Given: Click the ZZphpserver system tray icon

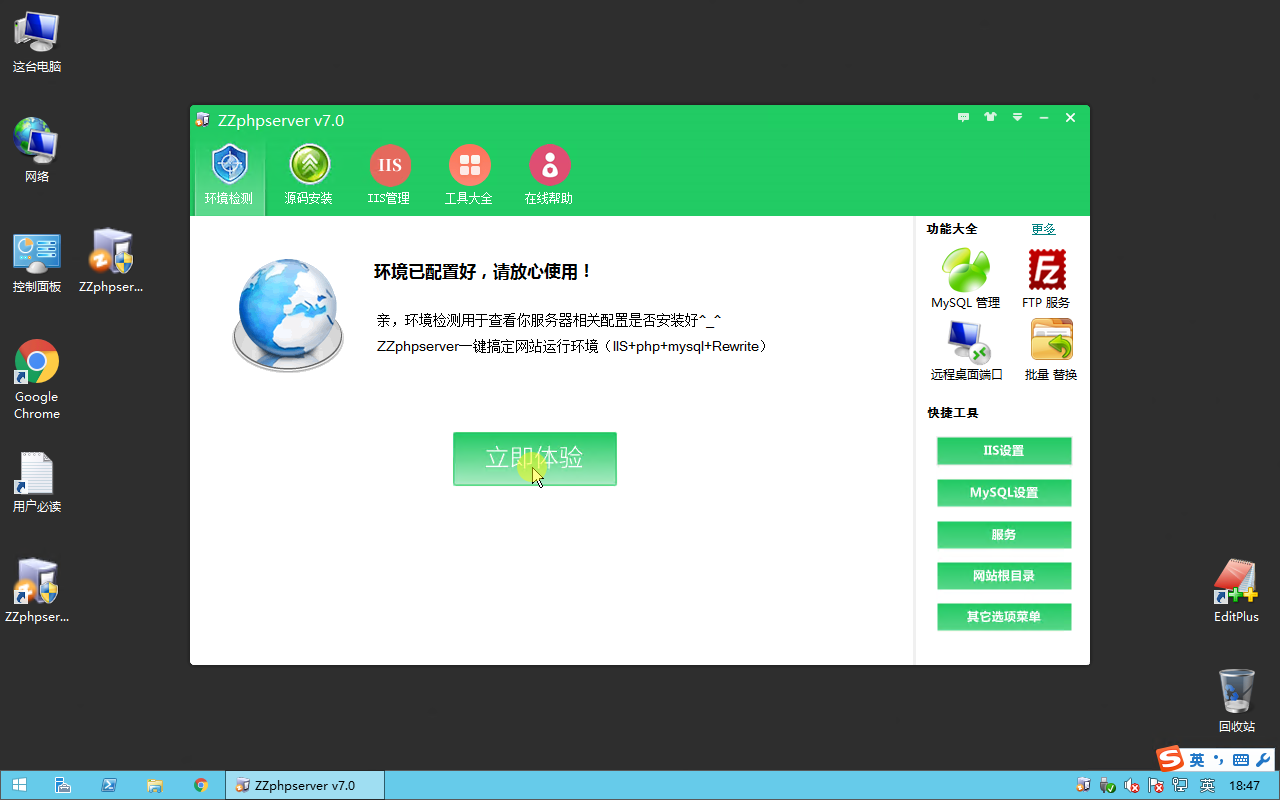Looking at the screenshot, I should point(1084,786).
